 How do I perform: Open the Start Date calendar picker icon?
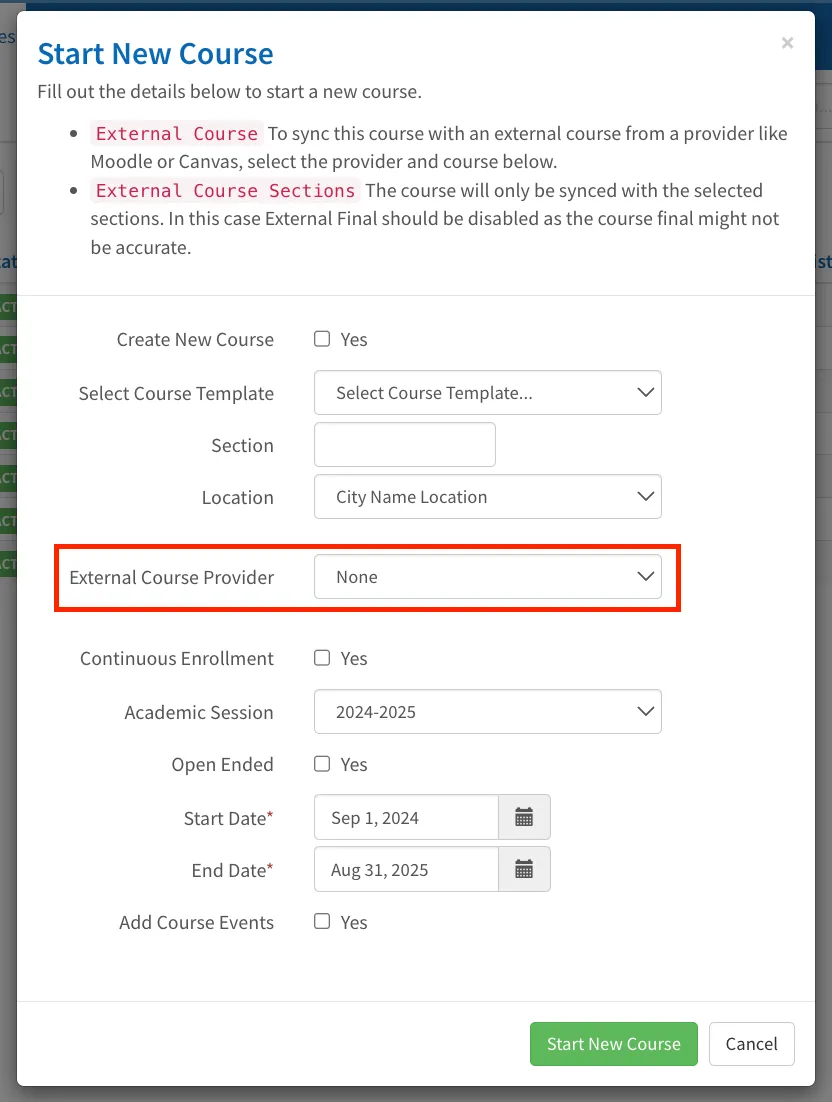click(524, 817)
